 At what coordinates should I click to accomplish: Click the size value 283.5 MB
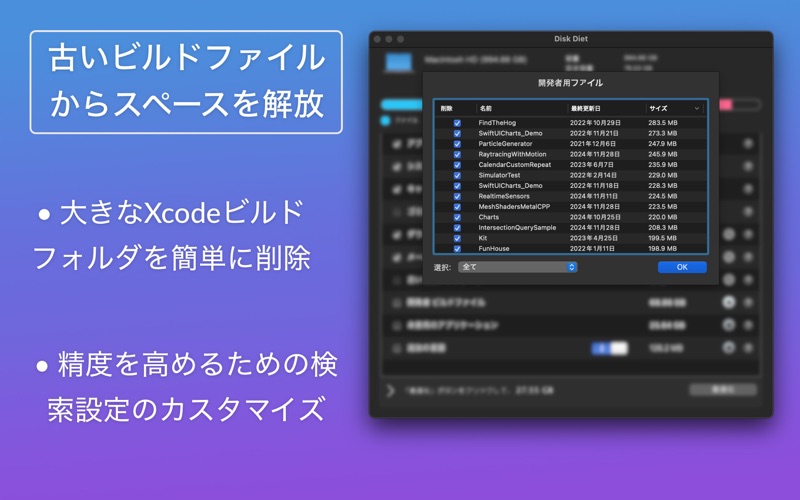[663, 123]
